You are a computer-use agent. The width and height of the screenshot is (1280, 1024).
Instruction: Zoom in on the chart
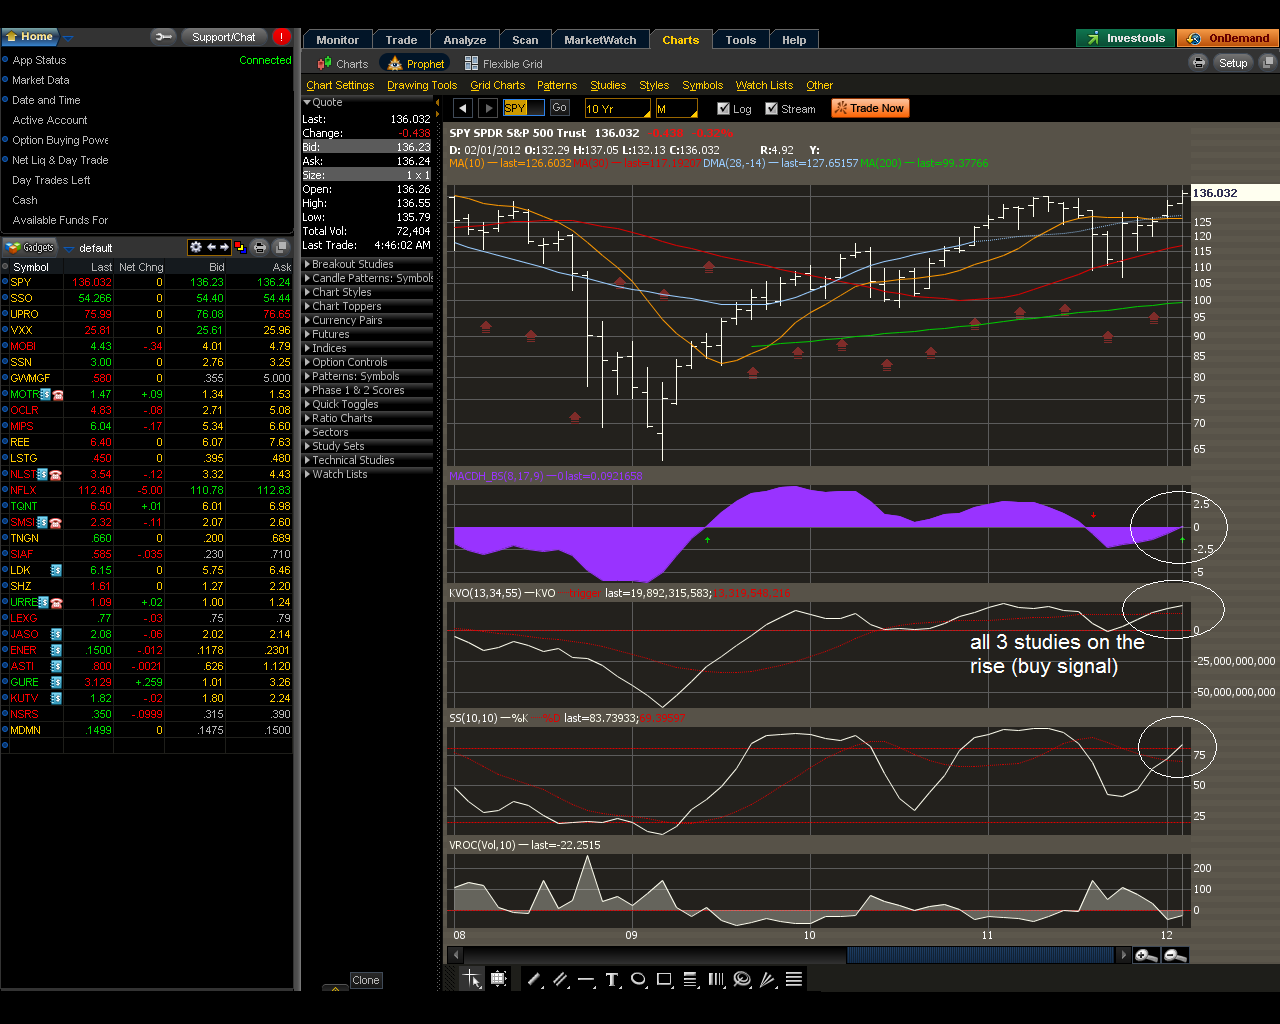[1146, 955]
